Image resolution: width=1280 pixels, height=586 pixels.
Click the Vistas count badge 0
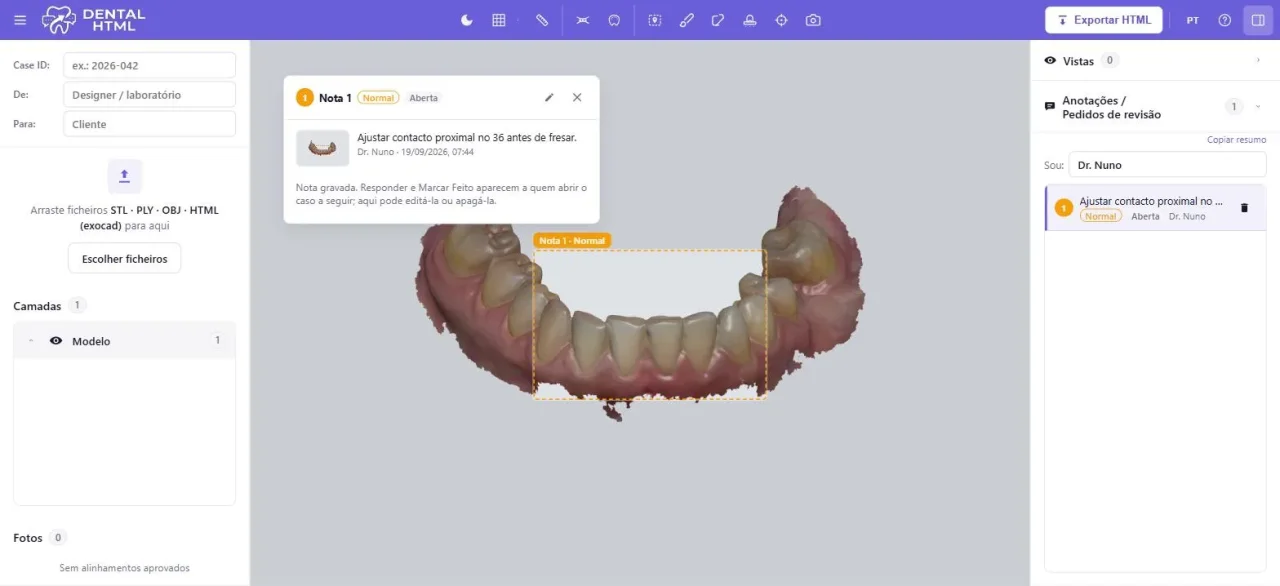pos(1109,61)
